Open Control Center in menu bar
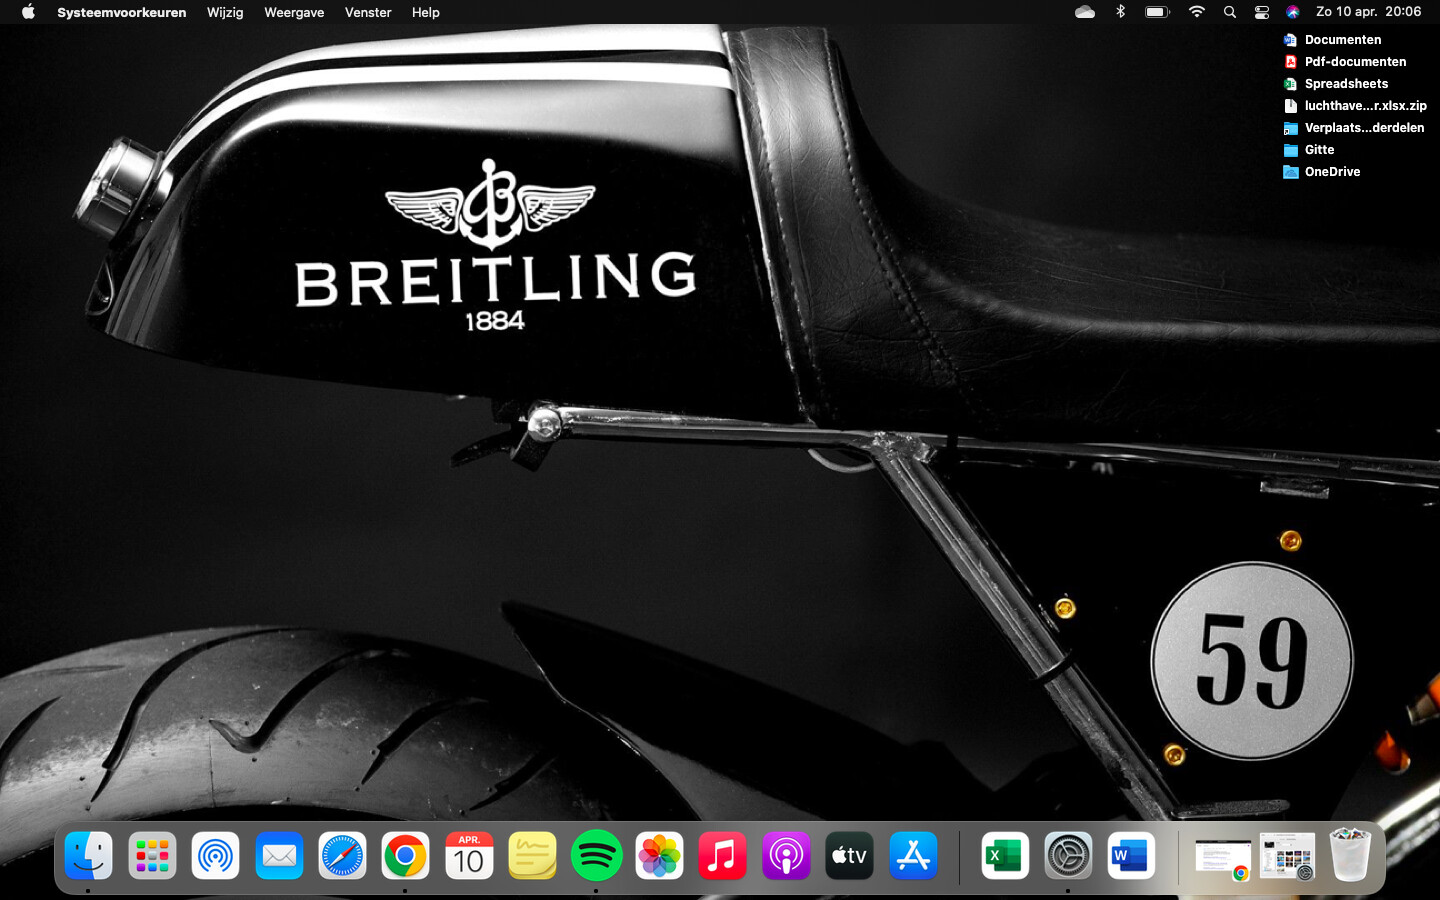This screenshot has height=900, width=1440. click(x=1262, y=12)
